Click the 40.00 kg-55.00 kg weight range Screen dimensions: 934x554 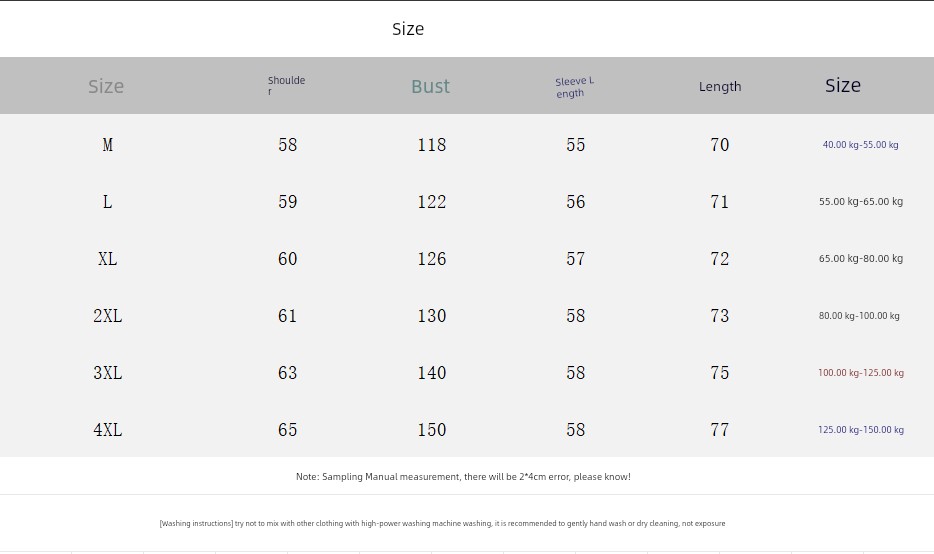[x=860, y=145]
